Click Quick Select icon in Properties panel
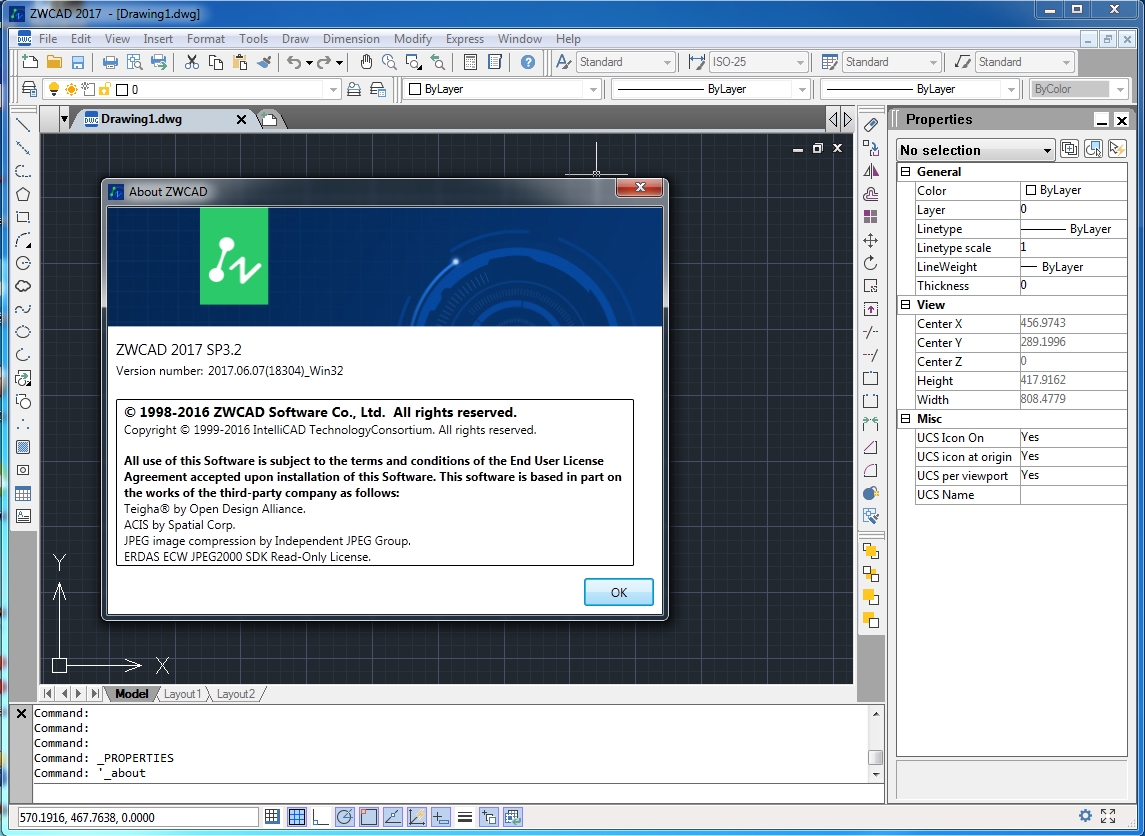This screenshot has height=836, width=1145. (1117, 149)
